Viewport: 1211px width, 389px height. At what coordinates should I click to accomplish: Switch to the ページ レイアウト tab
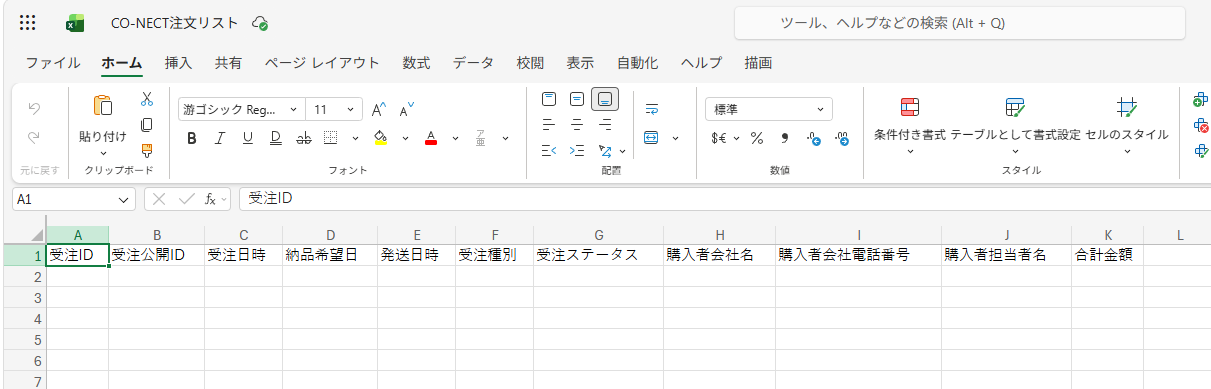point(322,62)
